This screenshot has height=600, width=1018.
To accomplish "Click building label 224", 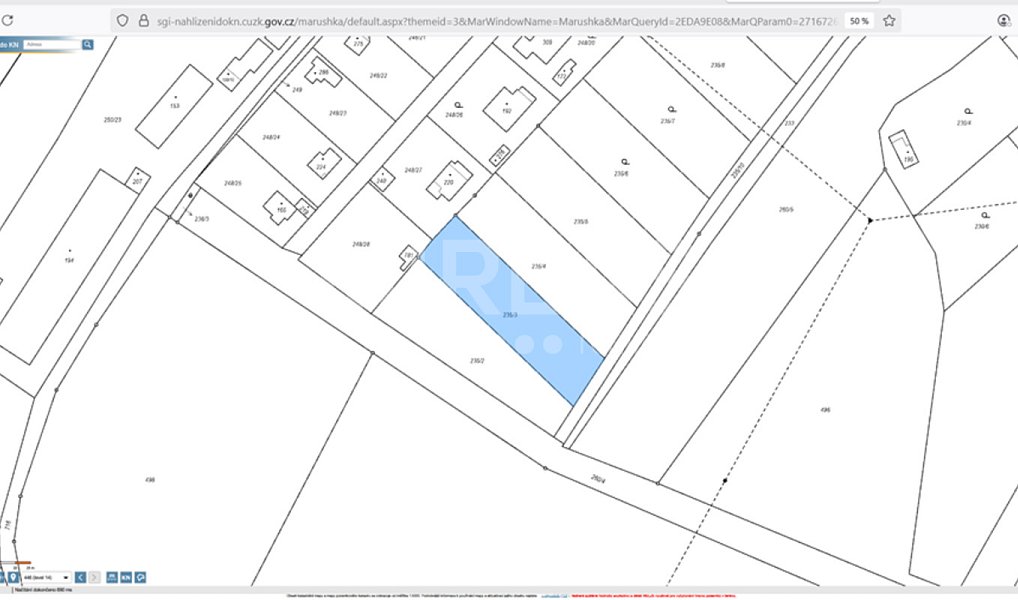I will tap(321, 166).
